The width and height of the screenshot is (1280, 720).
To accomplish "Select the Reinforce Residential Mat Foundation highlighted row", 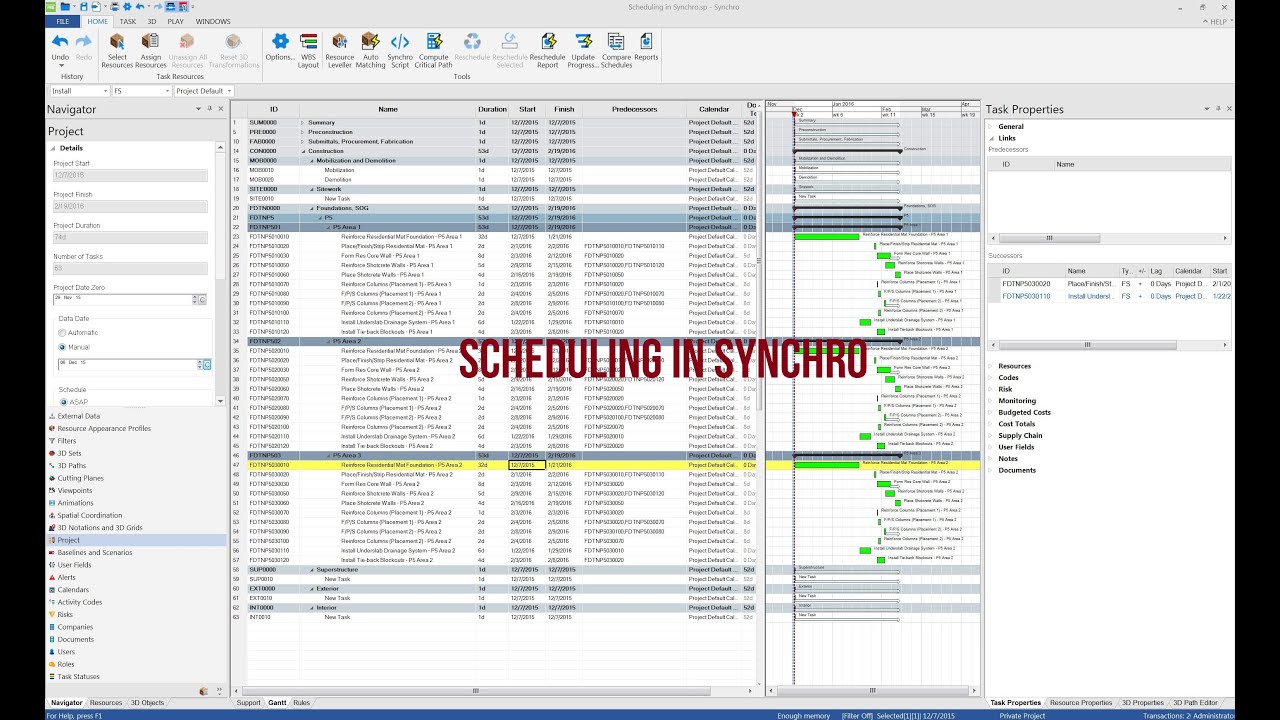I will tap(496, 465).
